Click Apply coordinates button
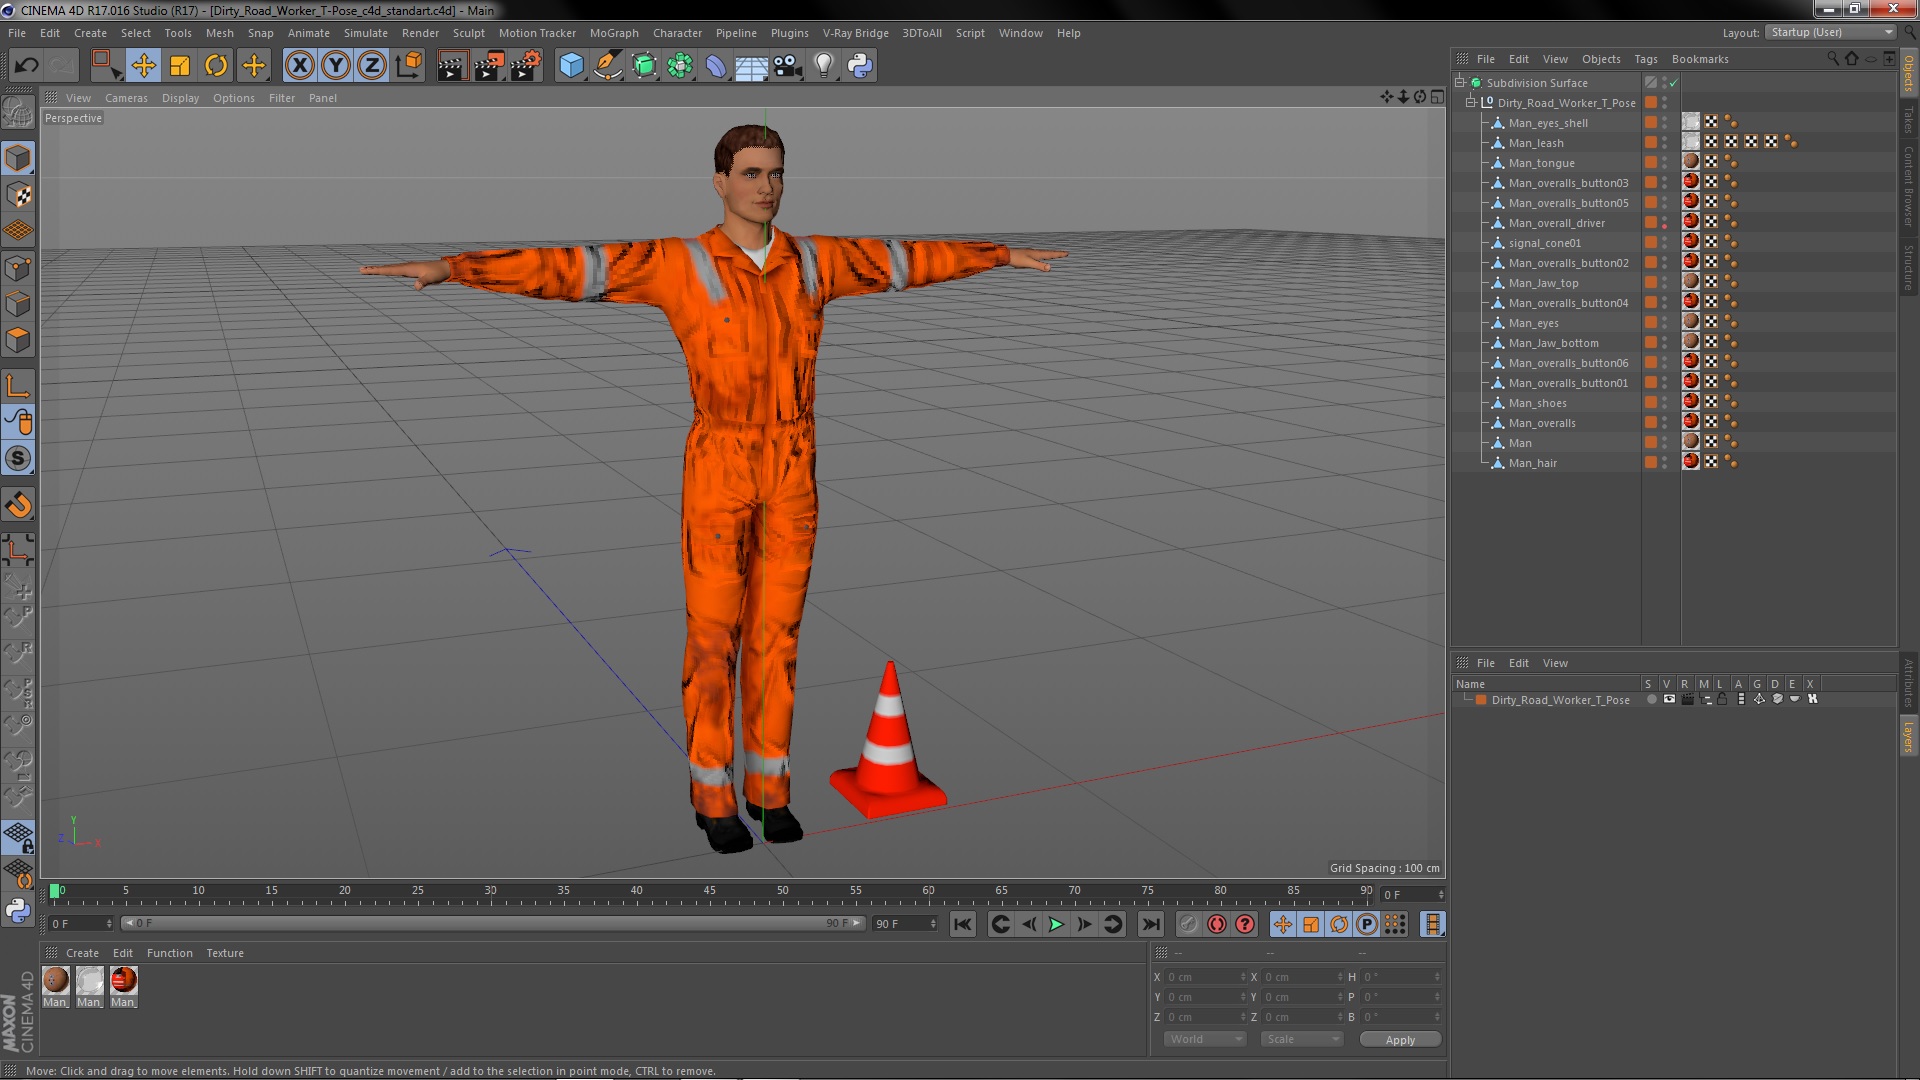 coord(1400,1039)
